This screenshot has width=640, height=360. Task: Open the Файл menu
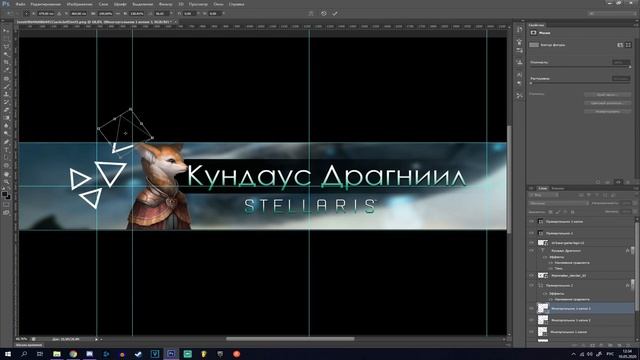pos(20,4)
